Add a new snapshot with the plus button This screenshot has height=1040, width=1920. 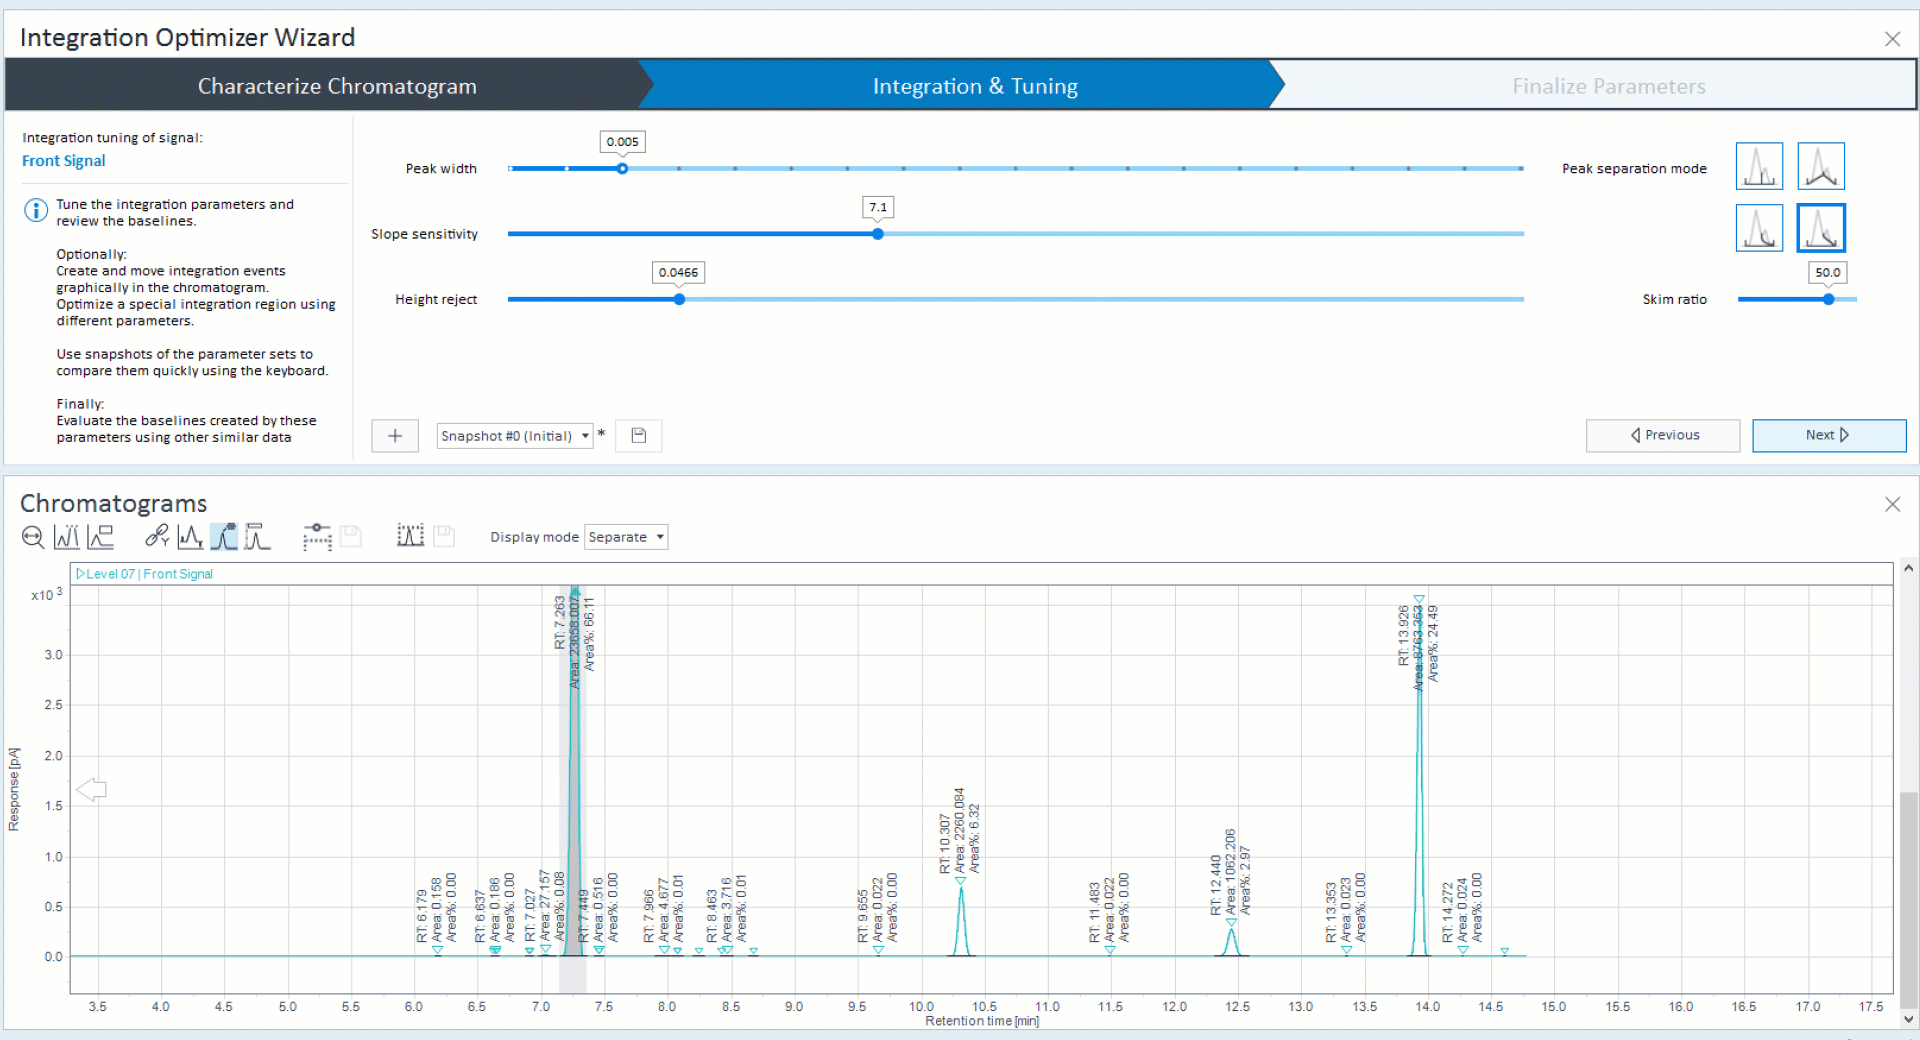tap(395, 436)
